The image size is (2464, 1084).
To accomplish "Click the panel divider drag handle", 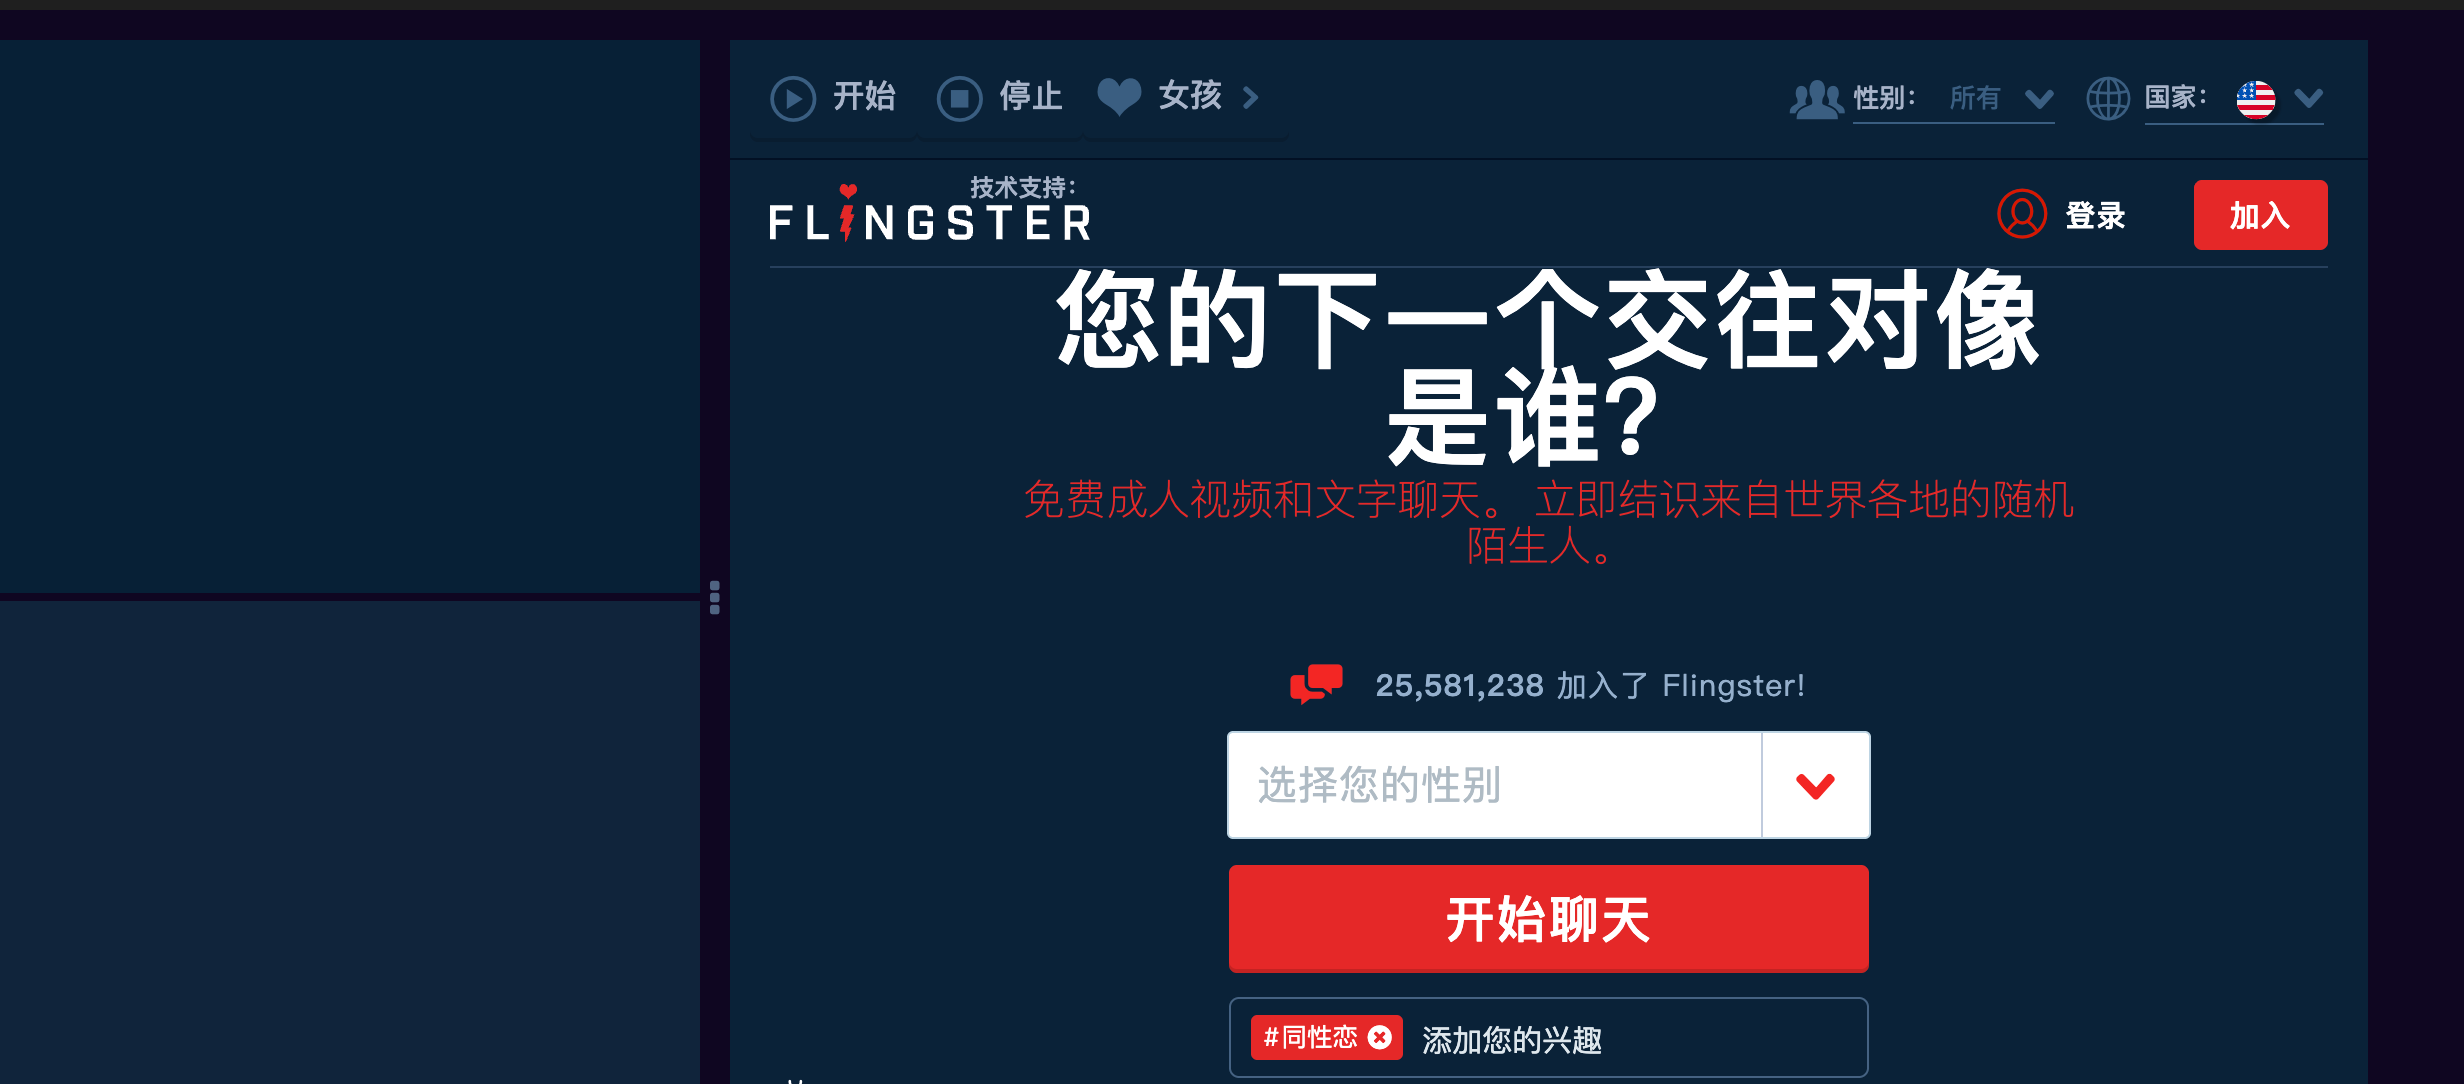I will click(714, 597).
